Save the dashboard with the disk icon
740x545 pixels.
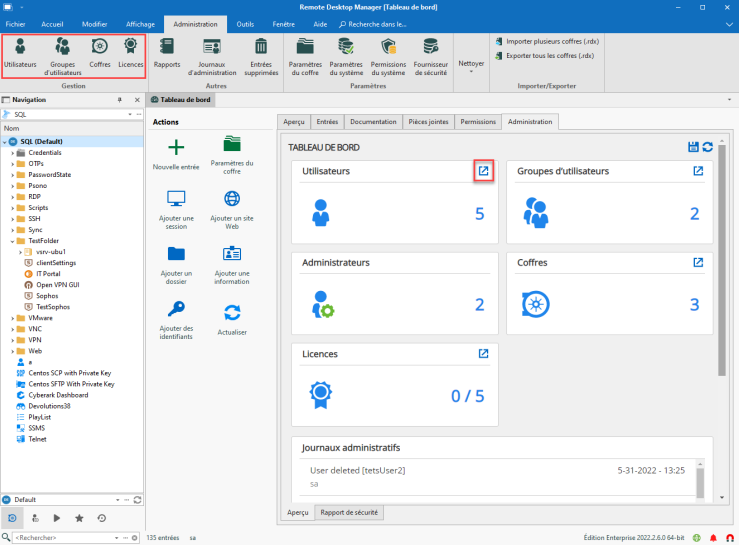[x=693, y=147]
